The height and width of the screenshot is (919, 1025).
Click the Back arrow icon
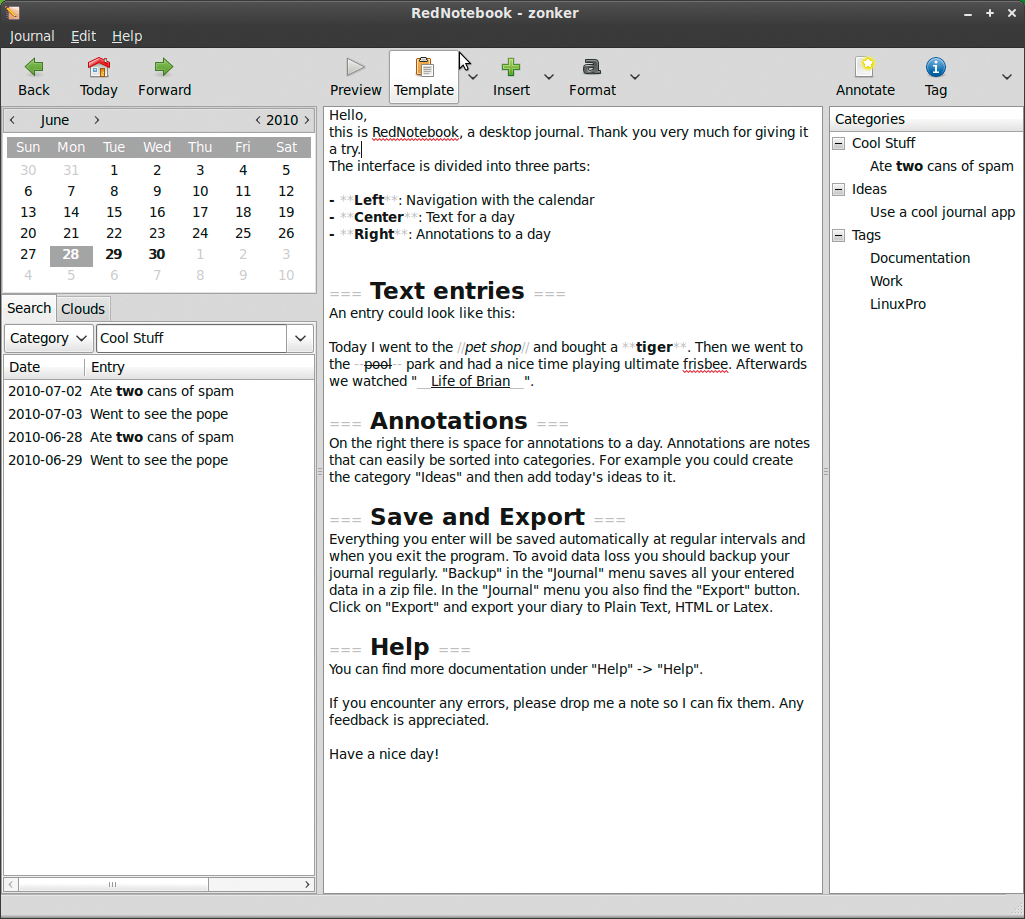pyautogui.click(x=34, y=67)
